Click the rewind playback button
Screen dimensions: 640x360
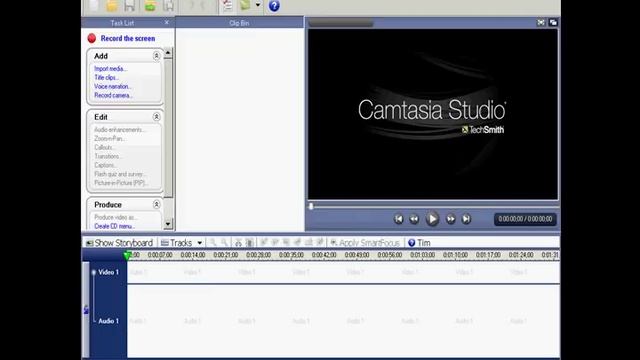point(414,219)
